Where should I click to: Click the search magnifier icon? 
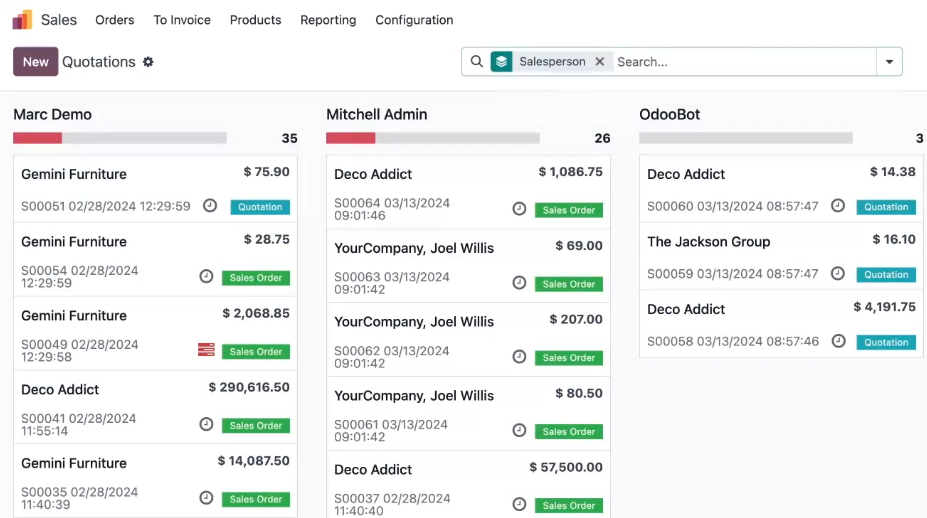coord(477,61)
